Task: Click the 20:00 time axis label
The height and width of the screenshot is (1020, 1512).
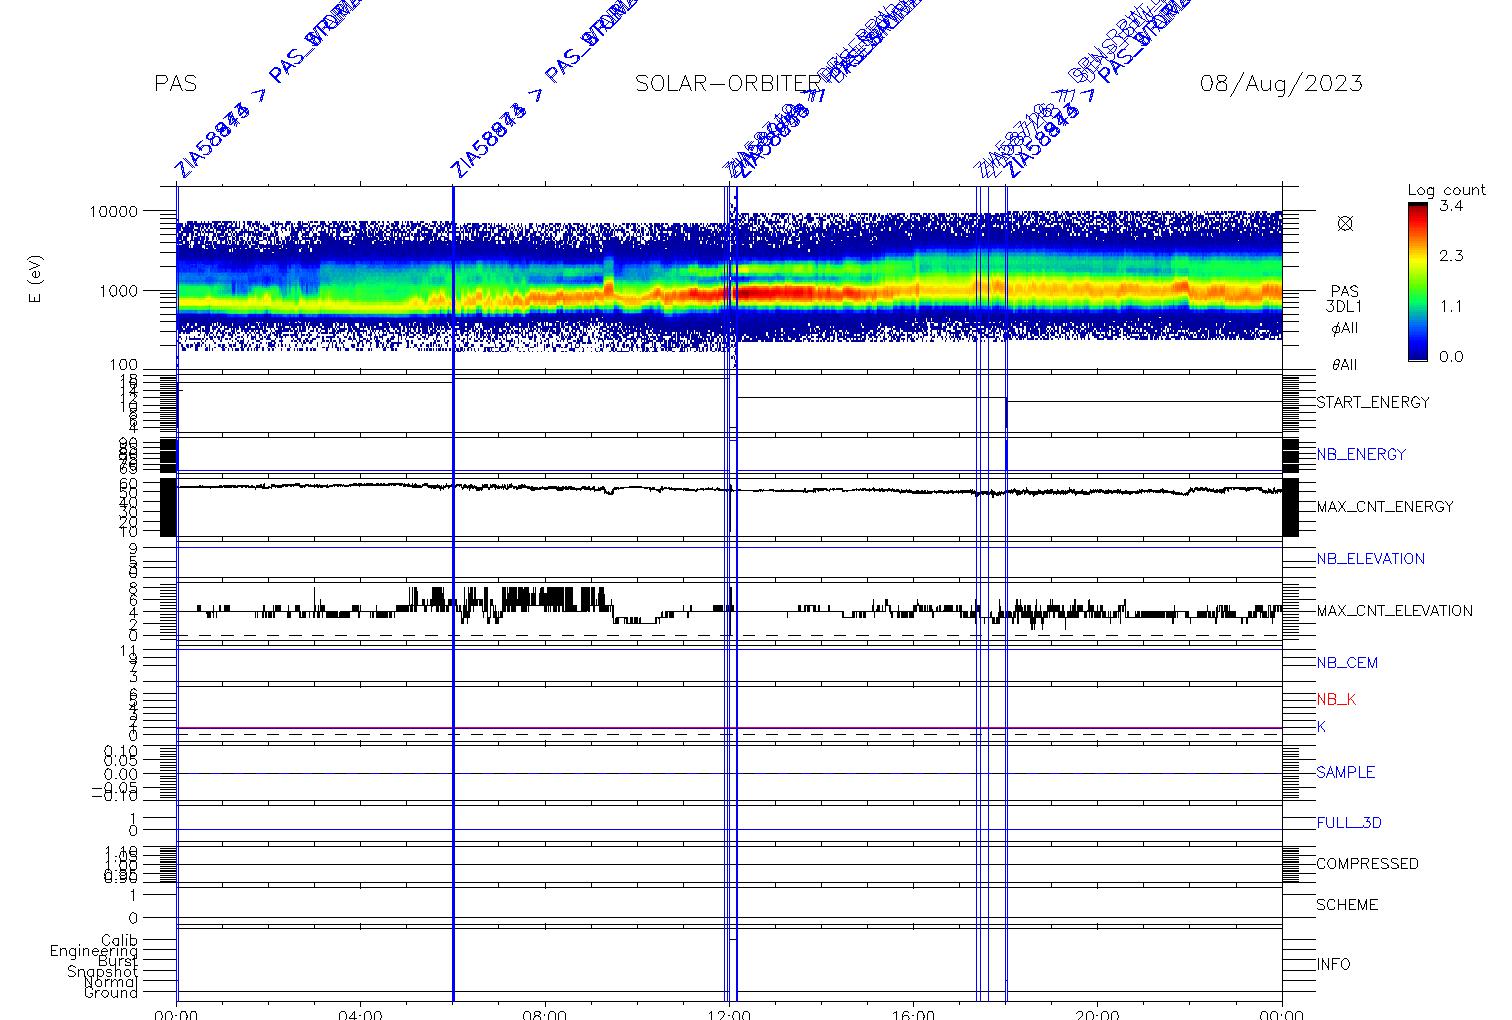Action: [x=1098, y=1014]
